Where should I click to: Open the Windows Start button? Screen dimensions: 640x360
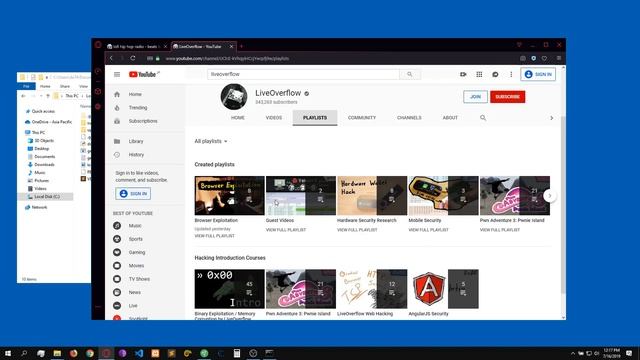tap(8, 353)
